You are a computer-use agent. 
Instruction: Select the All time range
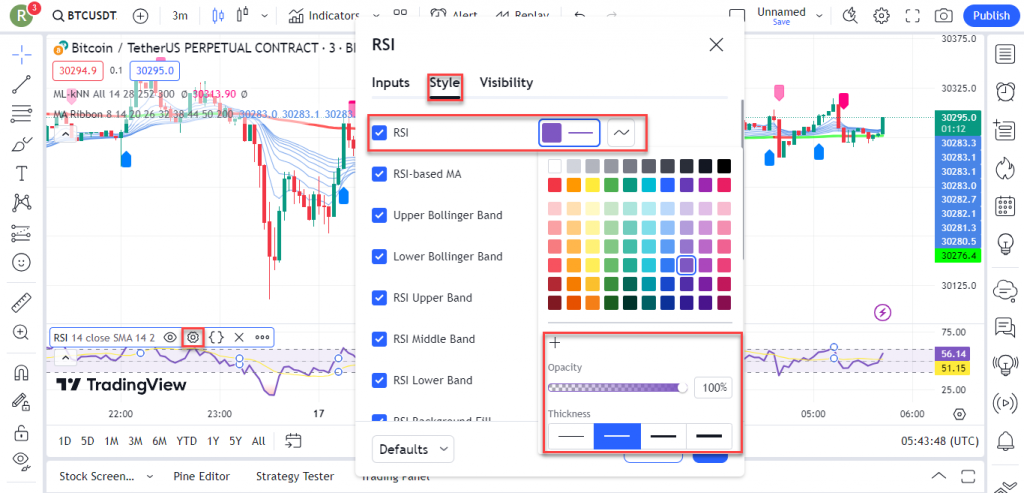pos(259,441)
